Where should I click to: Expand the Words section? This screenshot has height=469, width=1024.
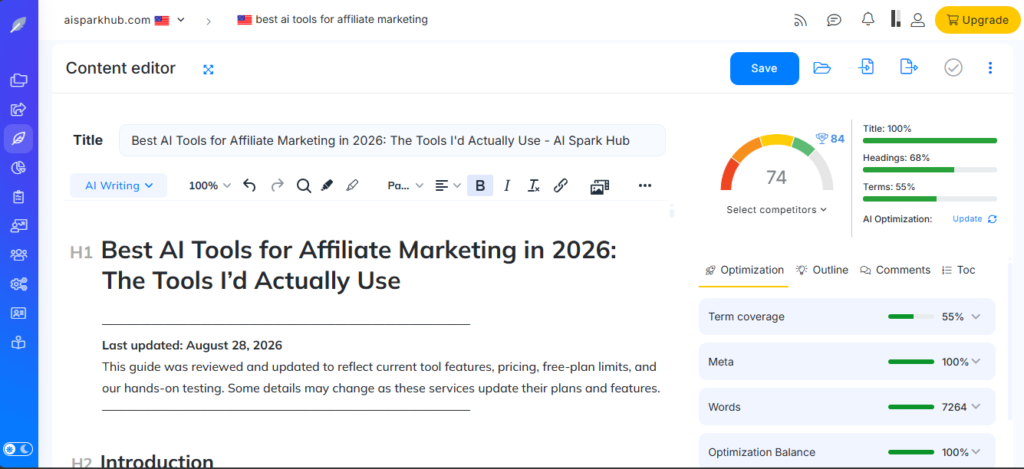tap(847, 407)
